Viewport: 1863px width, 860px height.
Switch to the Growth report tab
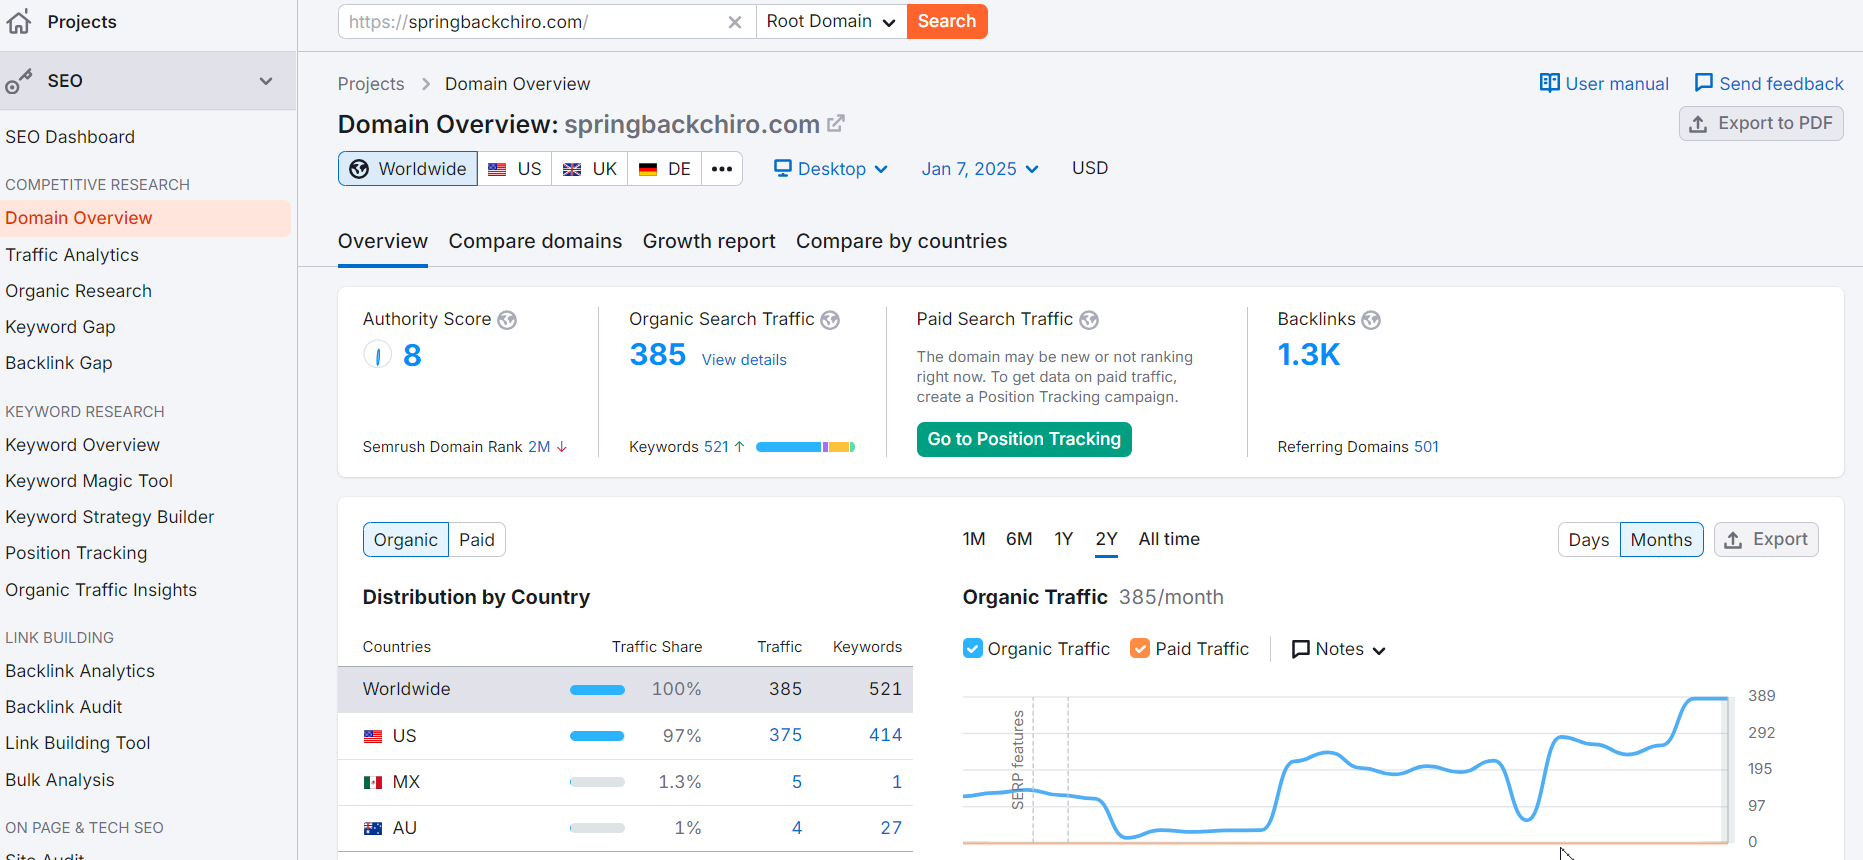point(708,241)
